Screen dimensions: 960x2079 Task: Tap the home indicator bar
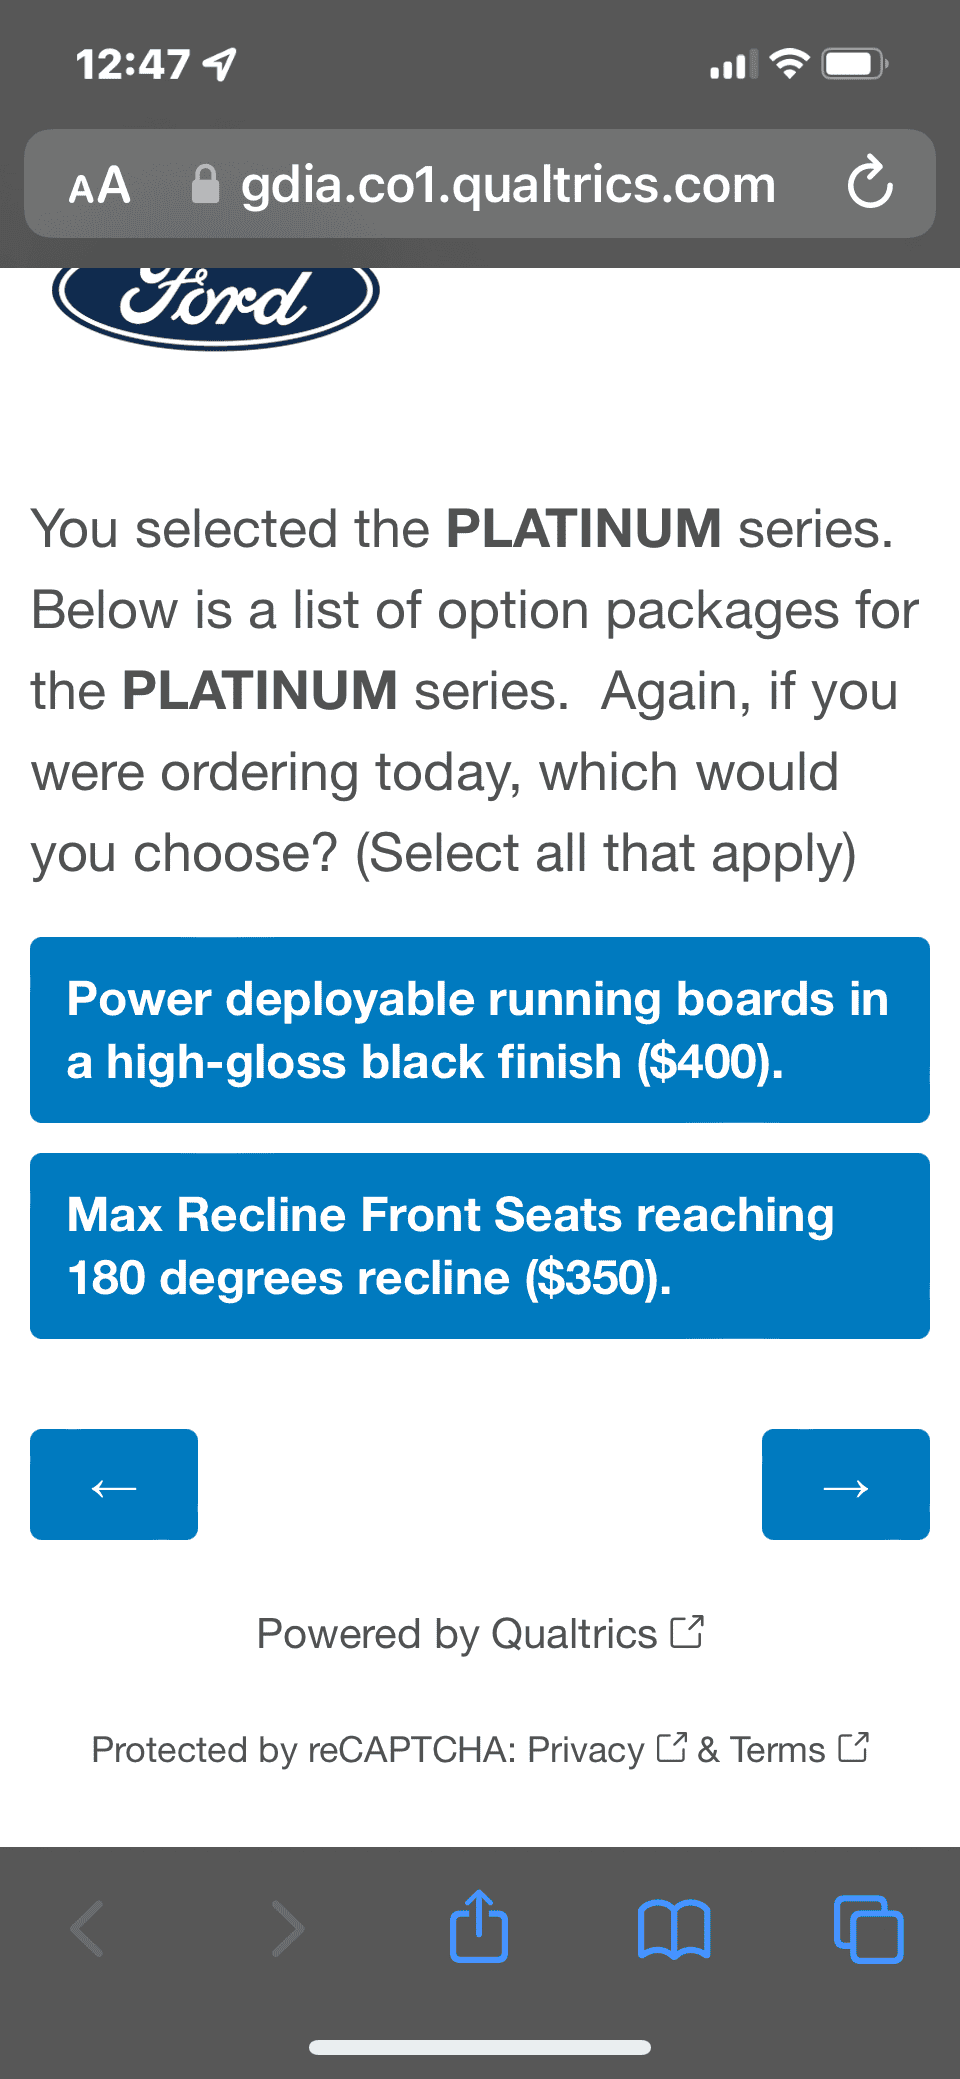(480, 2047)
